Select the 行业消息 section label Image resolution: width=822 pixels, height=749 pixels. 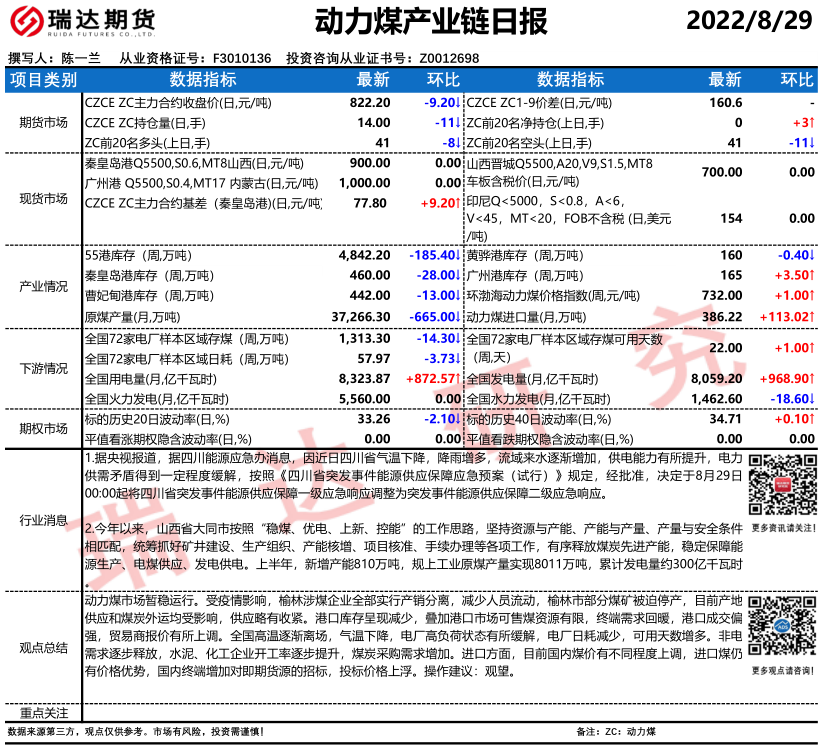pos(43,520)
